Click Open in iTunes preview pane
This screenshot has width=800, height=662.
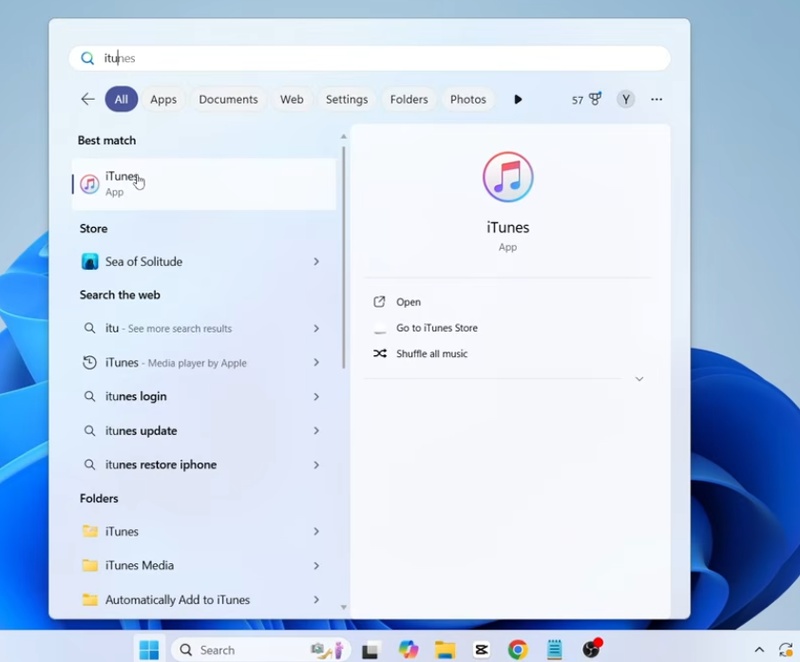409,302
